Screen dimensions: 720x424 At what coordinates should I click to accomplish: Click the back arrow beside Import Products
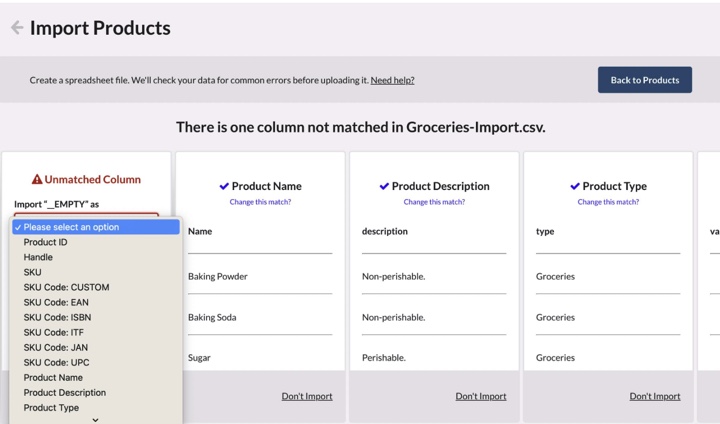pos(17,28)
